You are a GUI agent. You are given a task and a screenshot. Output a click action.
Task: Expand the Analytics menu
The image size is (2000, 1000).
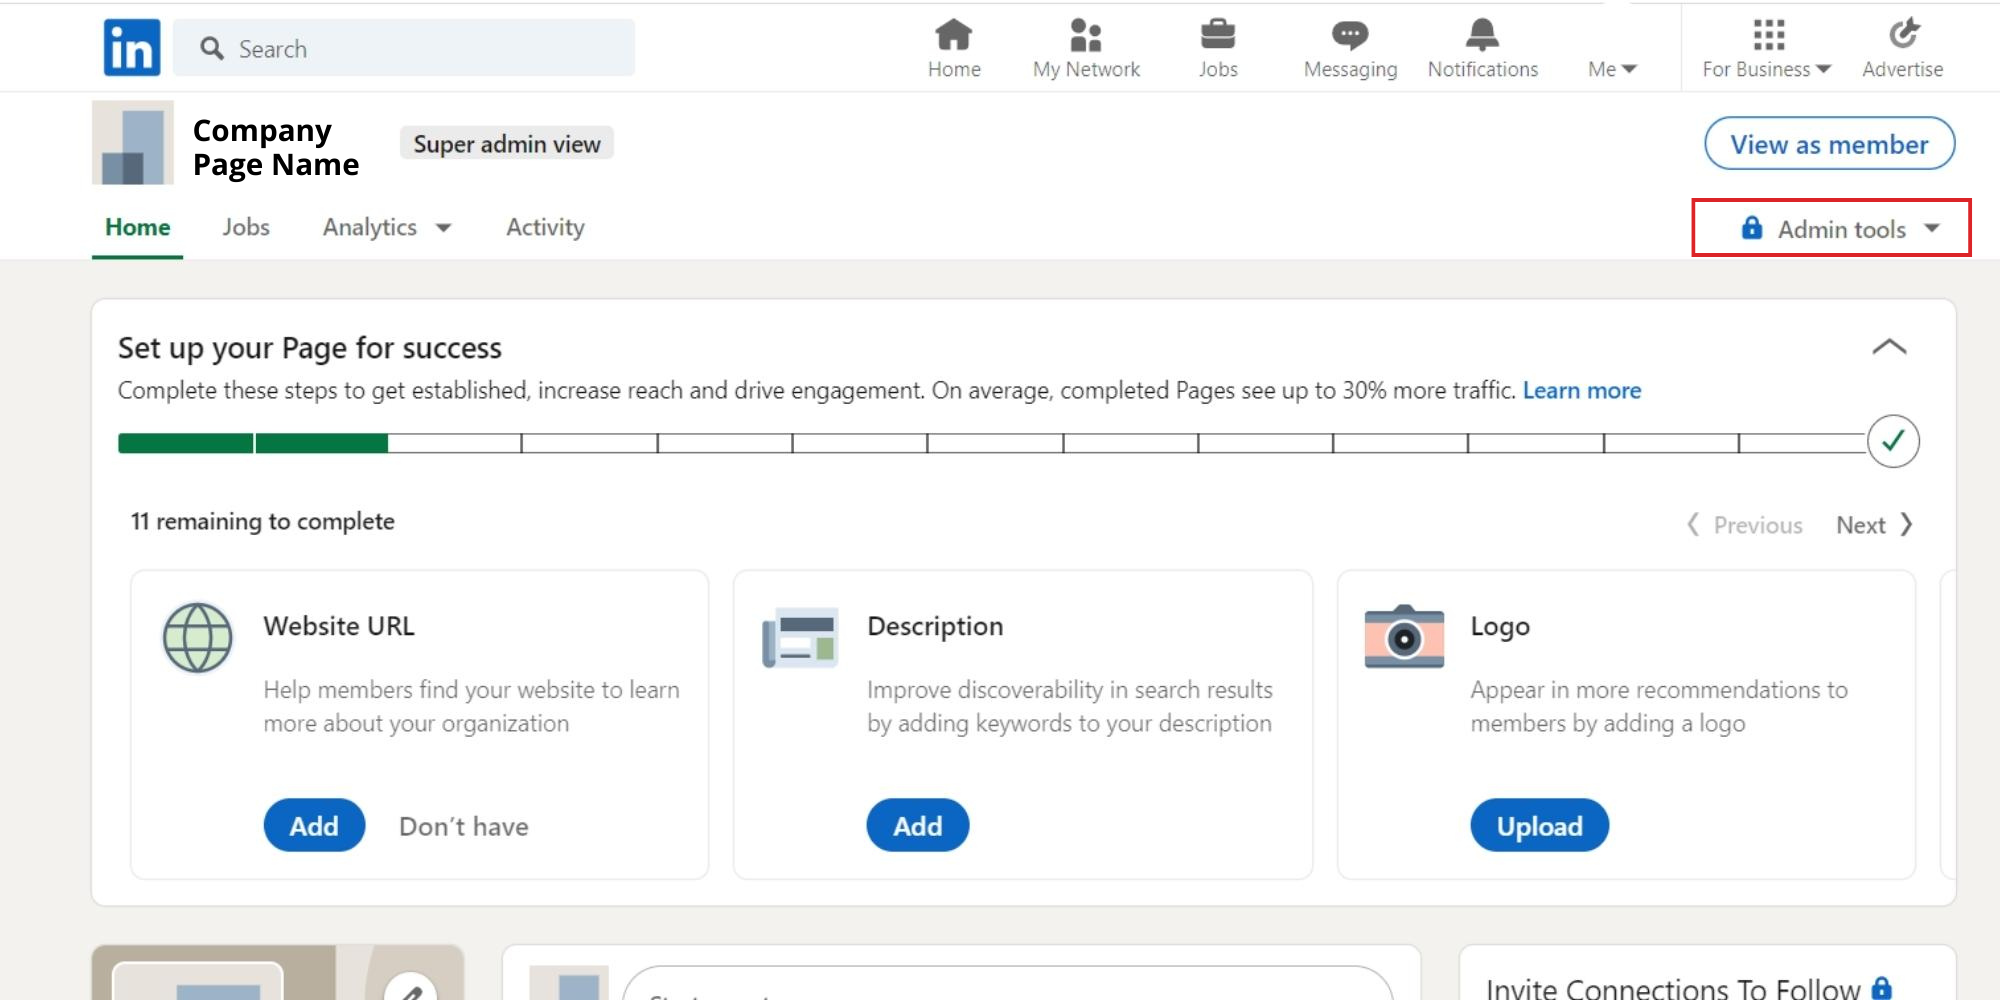[386, 227]
